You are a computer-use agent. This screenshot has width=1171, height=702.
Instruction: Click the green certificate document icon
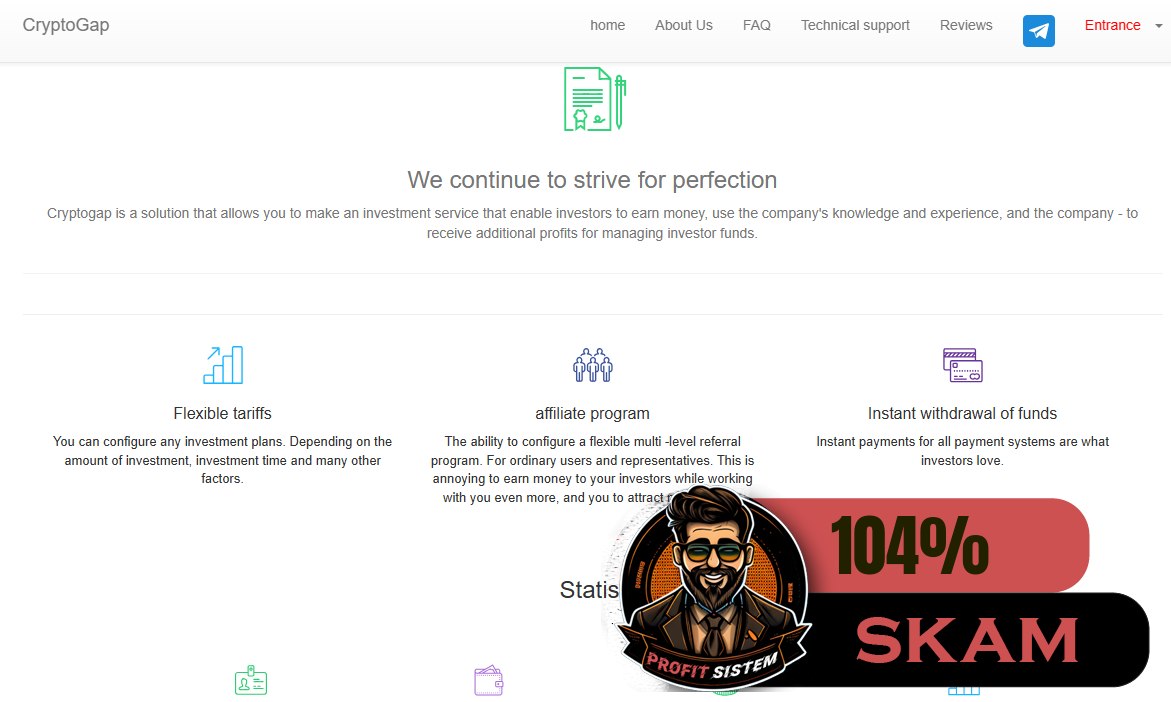[594, 99]
